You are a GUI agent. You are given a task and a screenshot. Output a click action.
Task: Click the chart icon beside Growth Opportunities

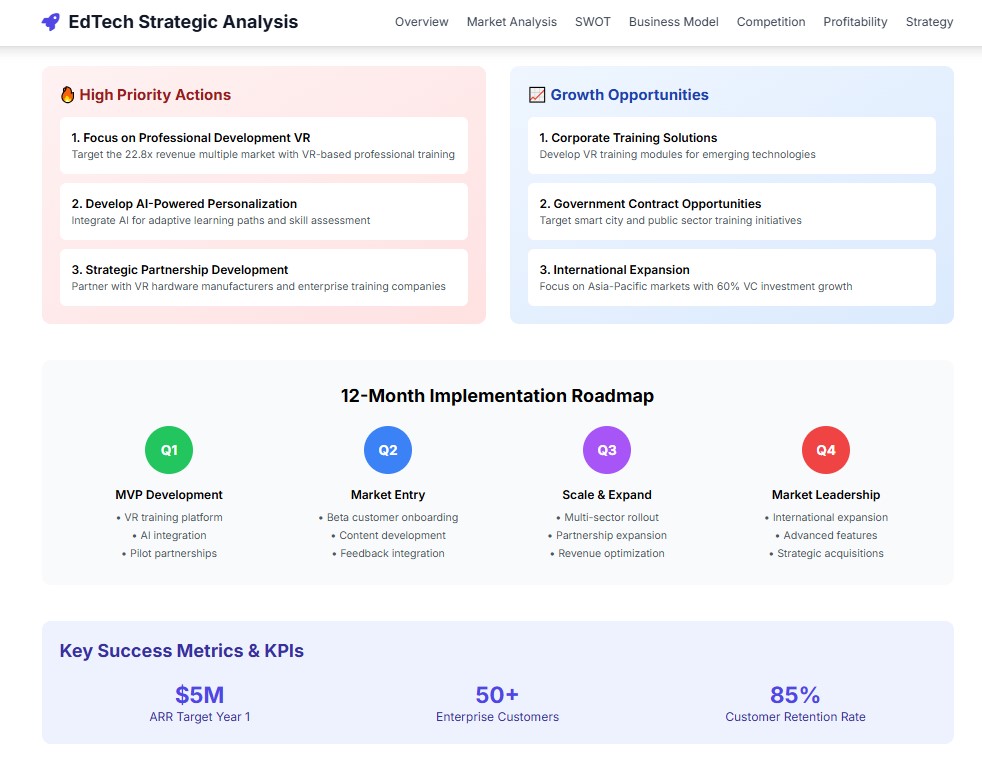click(x=537, y=95)
